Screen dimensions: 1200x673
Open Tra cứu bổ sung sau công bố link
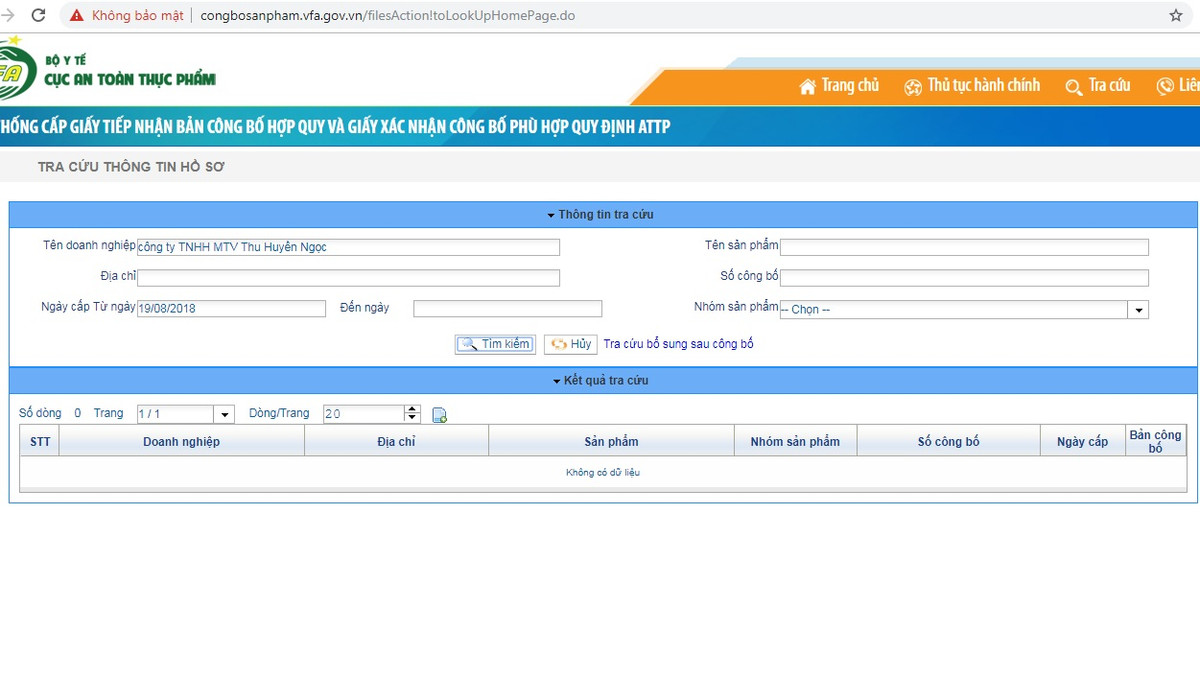[677, 344]
